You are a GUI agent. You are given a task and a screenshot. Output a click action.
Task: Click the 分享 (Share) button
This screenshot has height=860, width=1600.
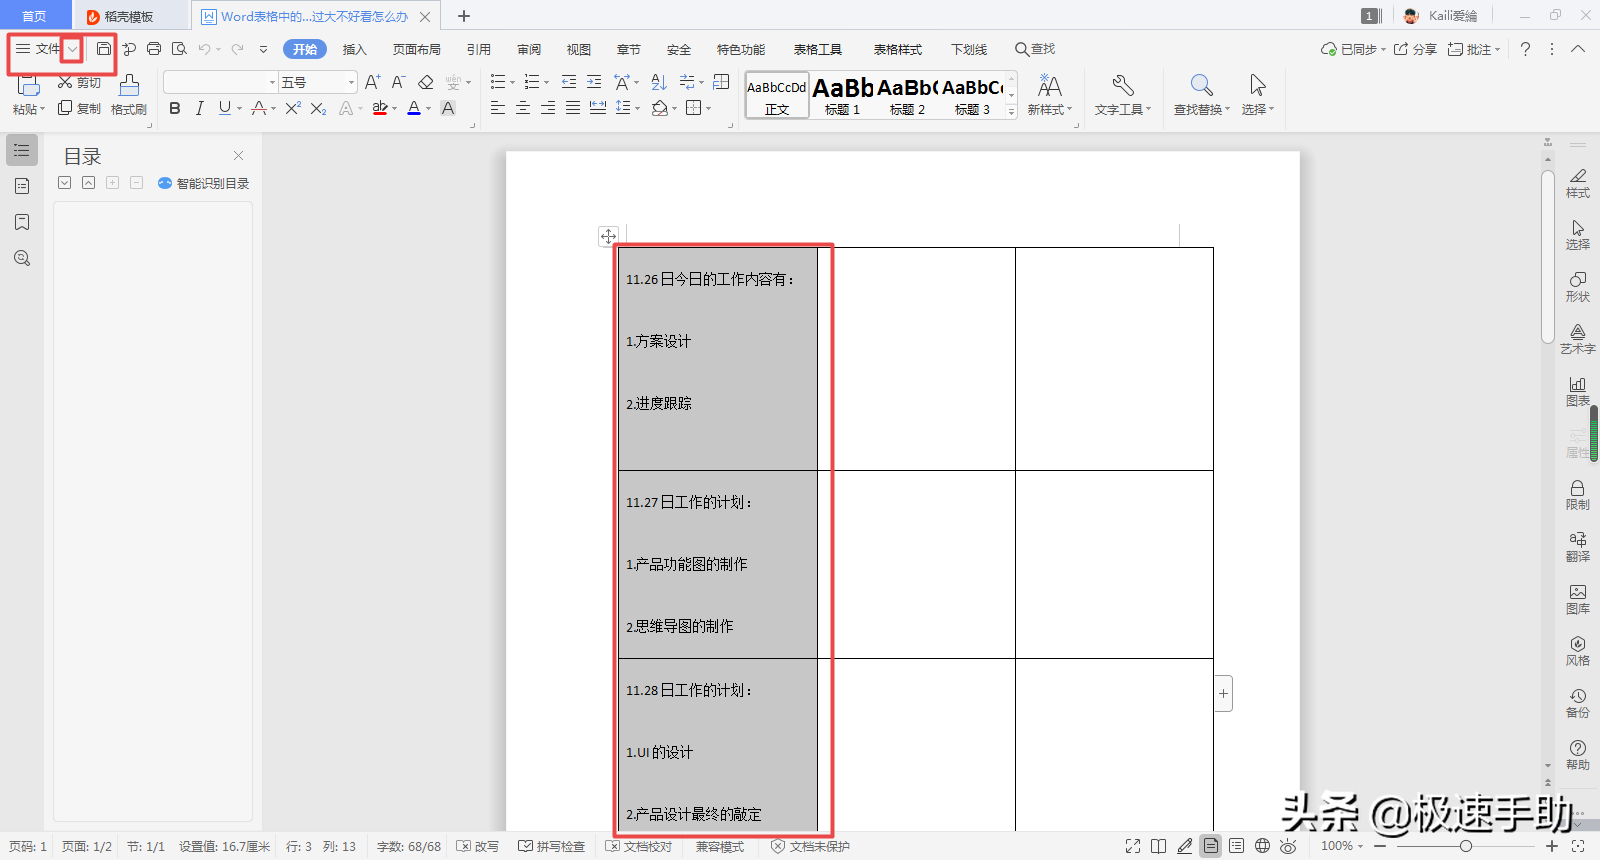pos(1416,49)
